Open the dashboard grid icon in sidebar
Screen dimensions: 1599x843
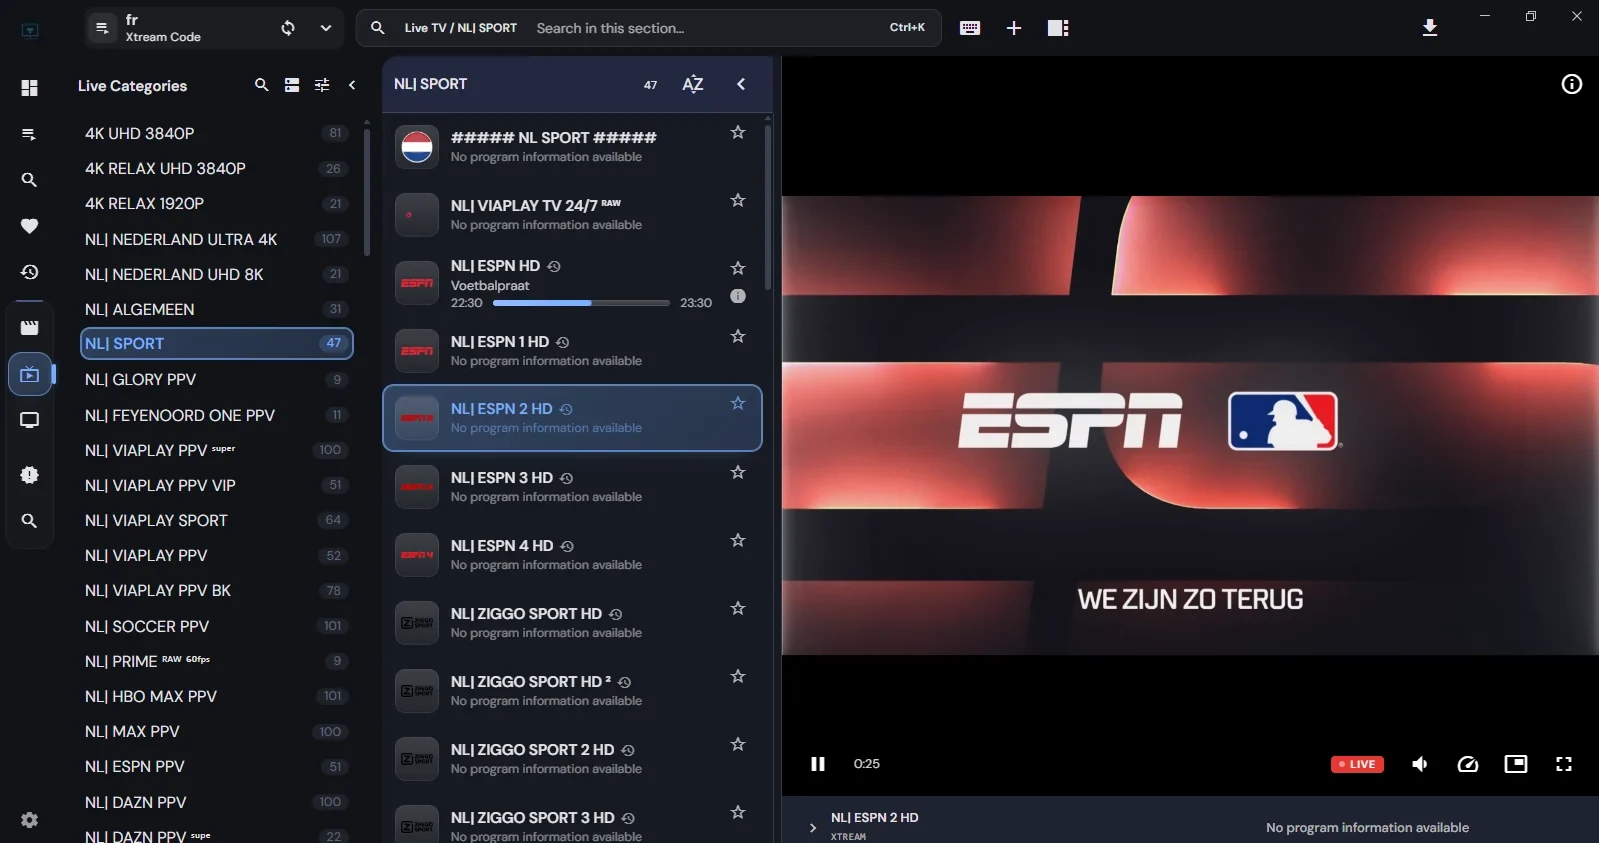(29, 88)
